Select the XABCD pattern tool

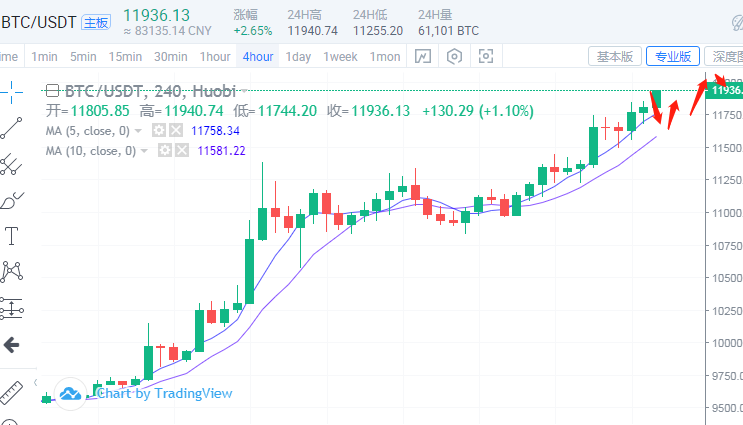pos(12,272)
